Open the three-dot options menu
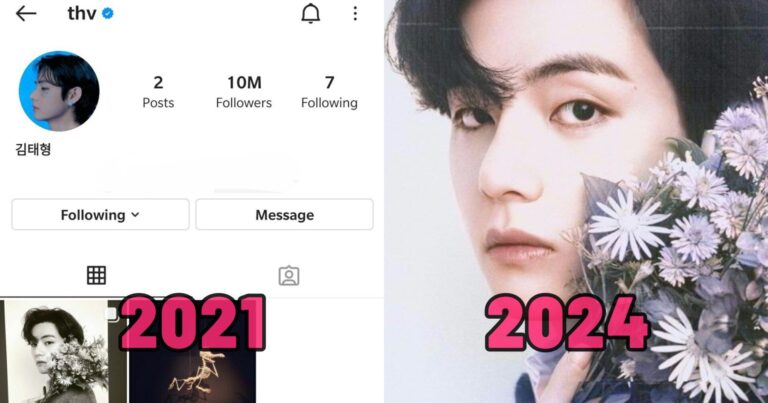This screenshot has width=768, height=403. 355,13
